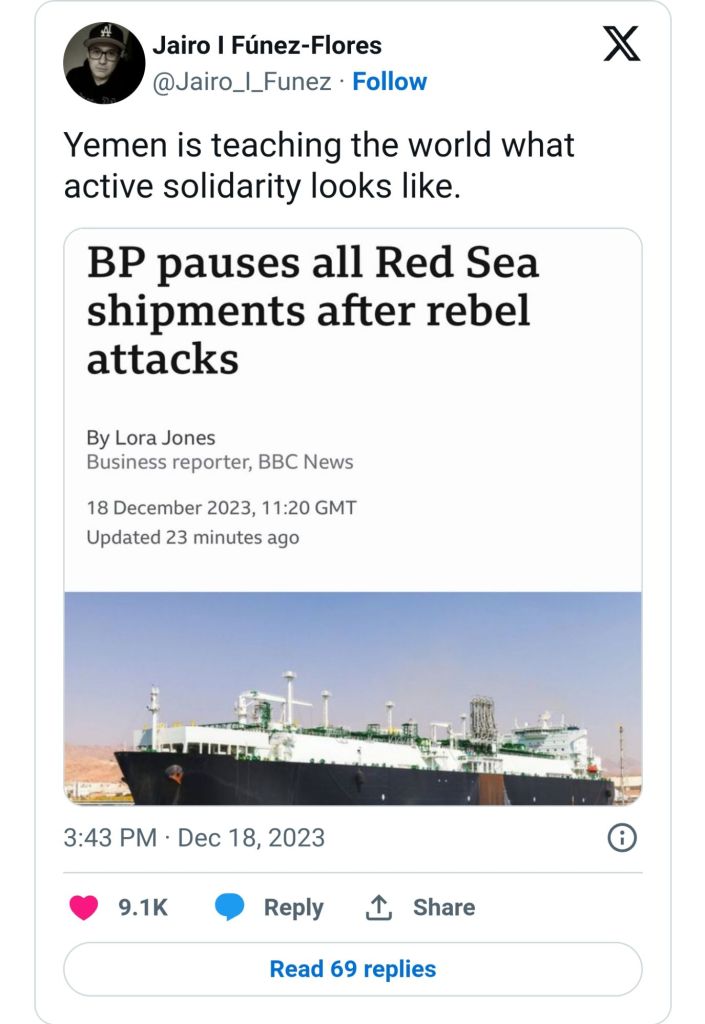
Task: Open the info circle icon beside timestamp
Action: tap(622, 838)
